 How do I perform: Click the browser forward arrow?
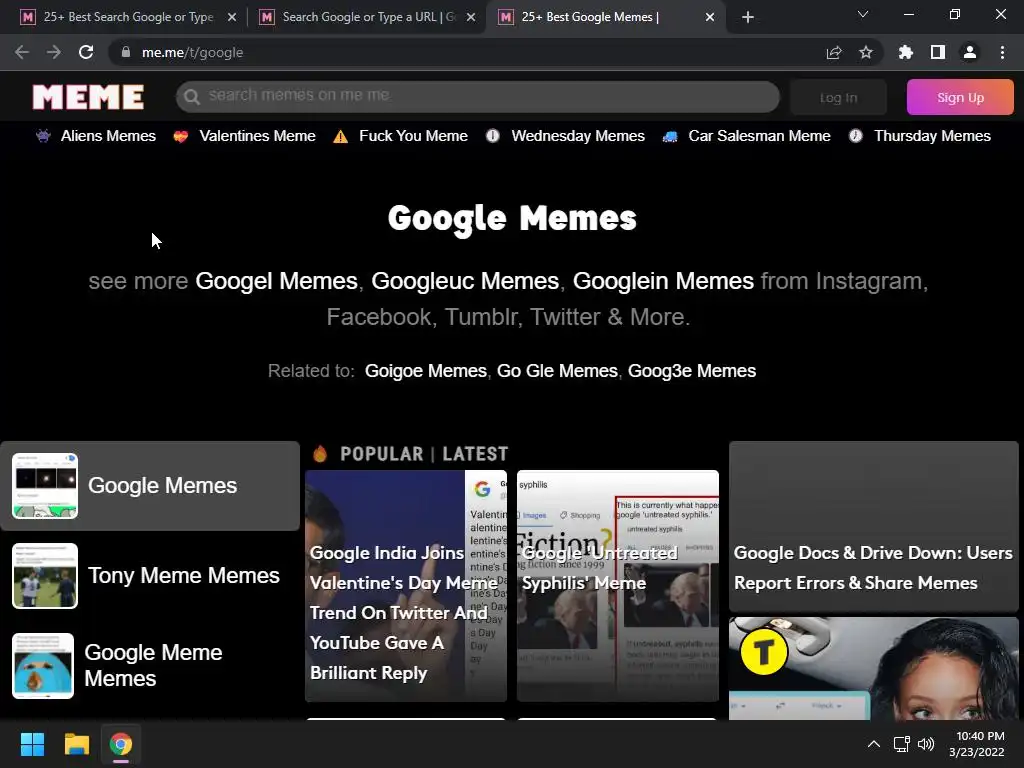(x=54, y=52)
